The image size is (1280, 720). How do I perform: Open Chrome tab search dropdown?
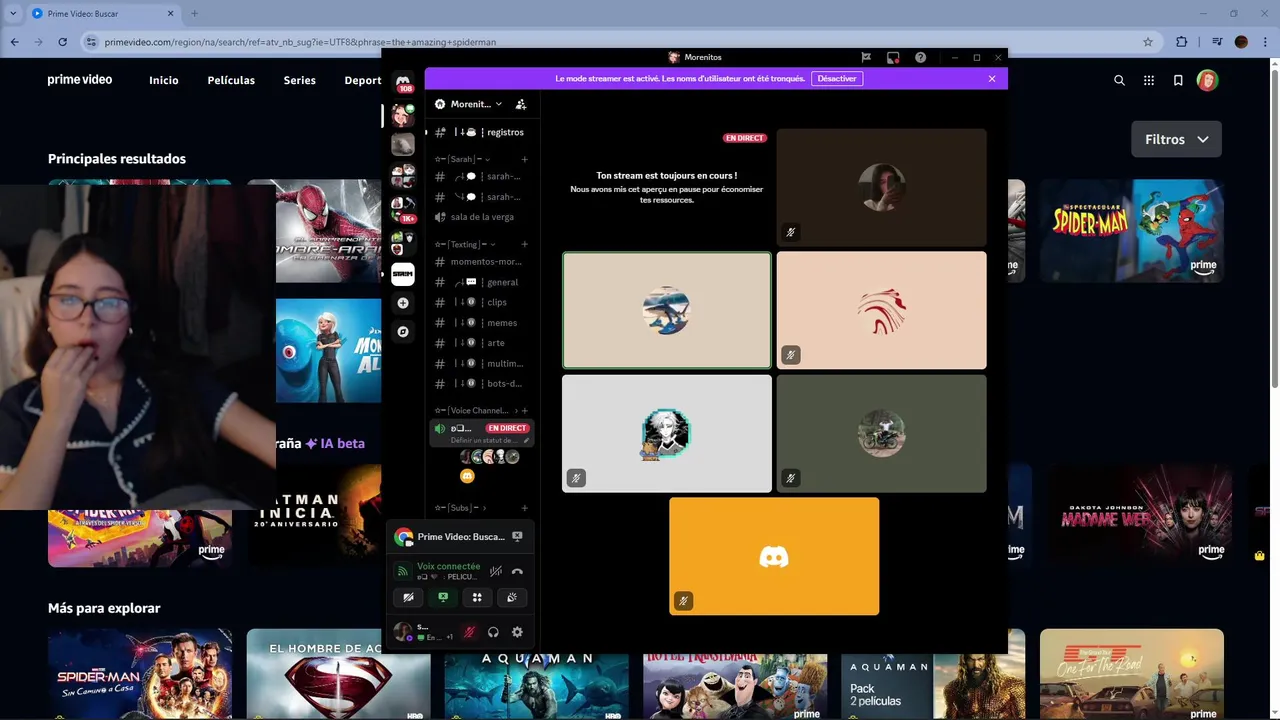[x=12, y=13]
